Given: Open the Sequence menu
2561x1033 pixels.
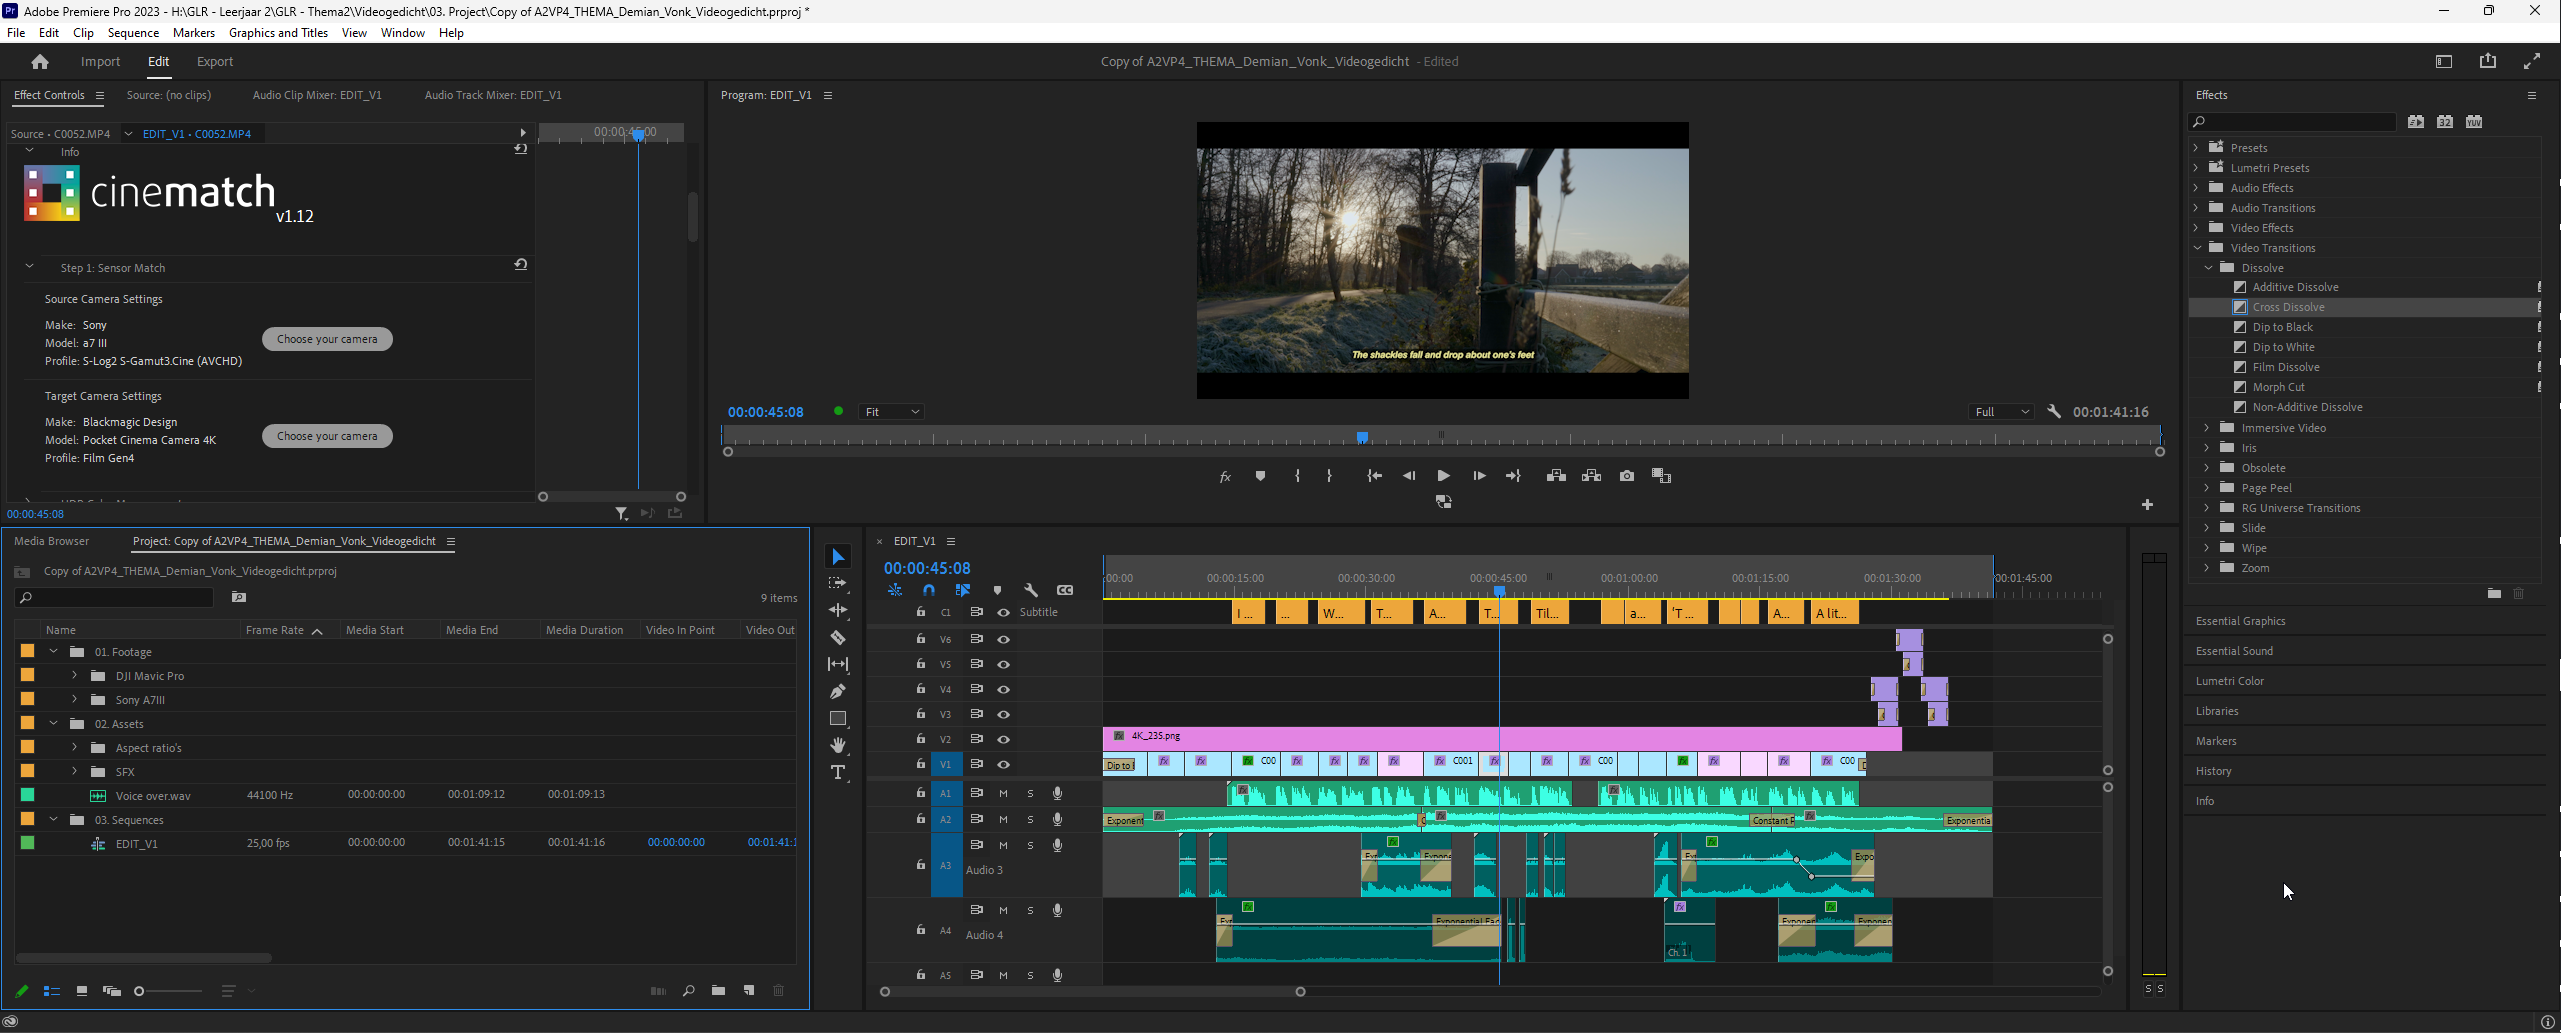Looking at the screenshot, I should click(x=133, y=33).
